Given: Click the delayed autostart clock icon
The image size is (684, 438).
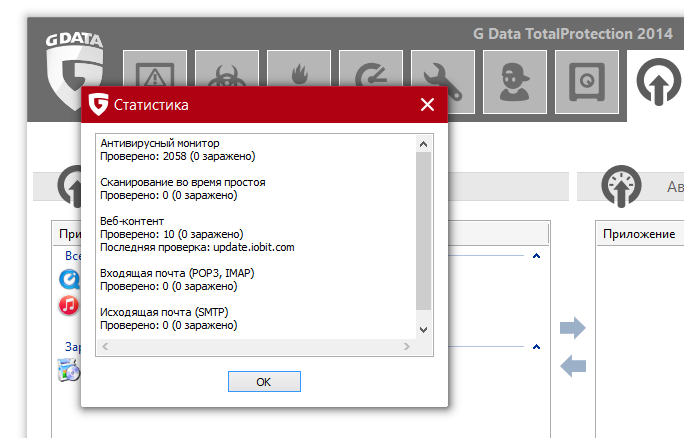Looking at the screenshot, I should (x=621, y=186).
